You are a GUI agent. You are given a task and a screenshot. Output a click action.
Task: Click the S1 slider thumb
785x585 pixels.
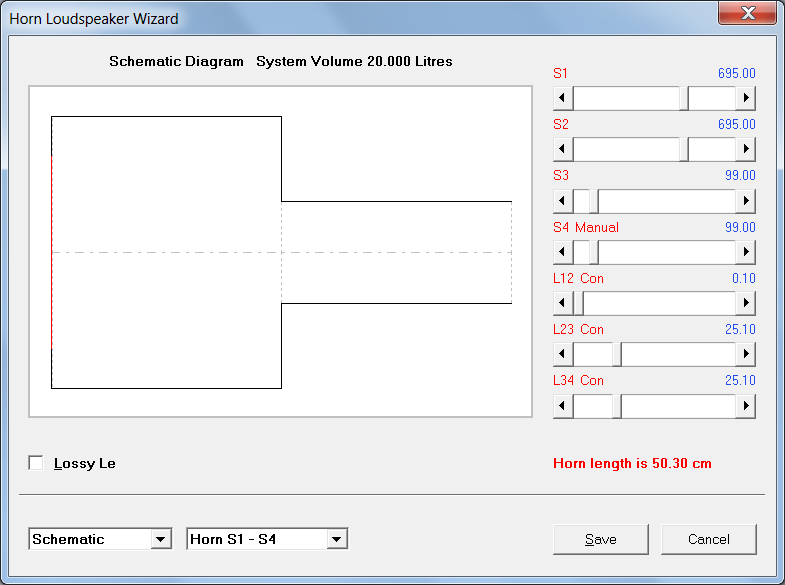click(x=684, y=98)
